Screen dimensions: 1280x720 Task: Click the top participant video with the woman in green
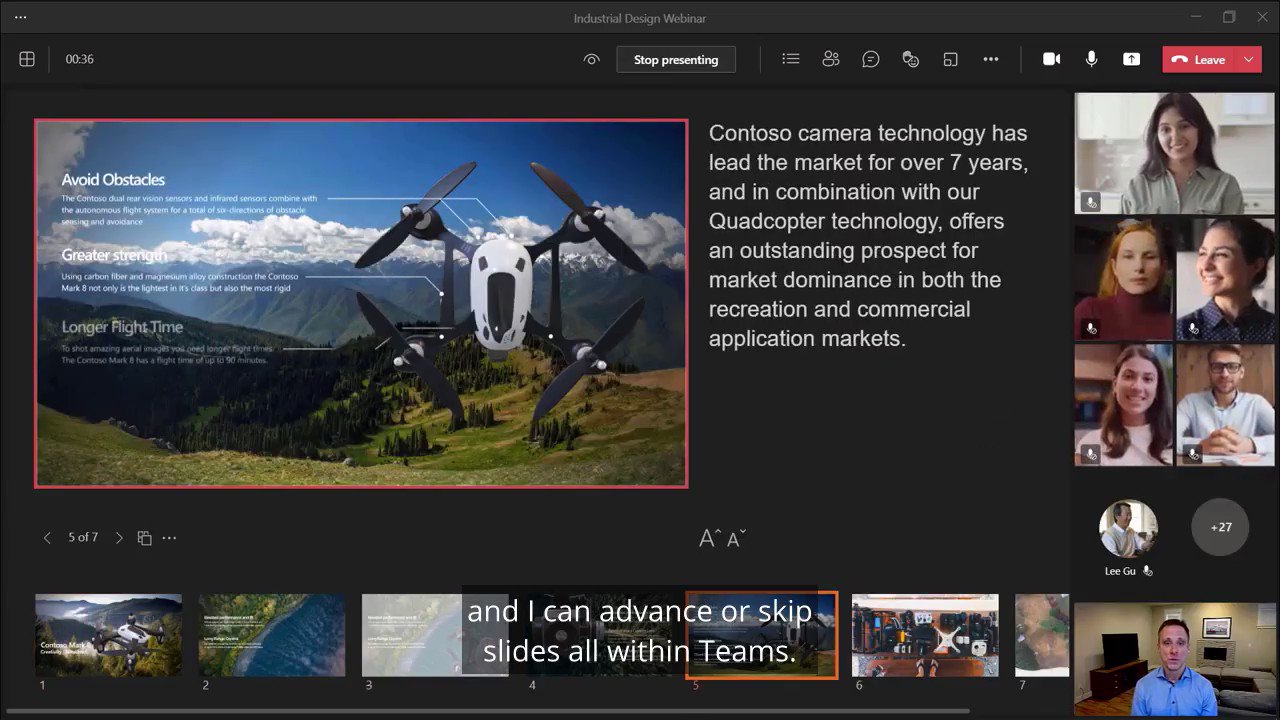1175,153
